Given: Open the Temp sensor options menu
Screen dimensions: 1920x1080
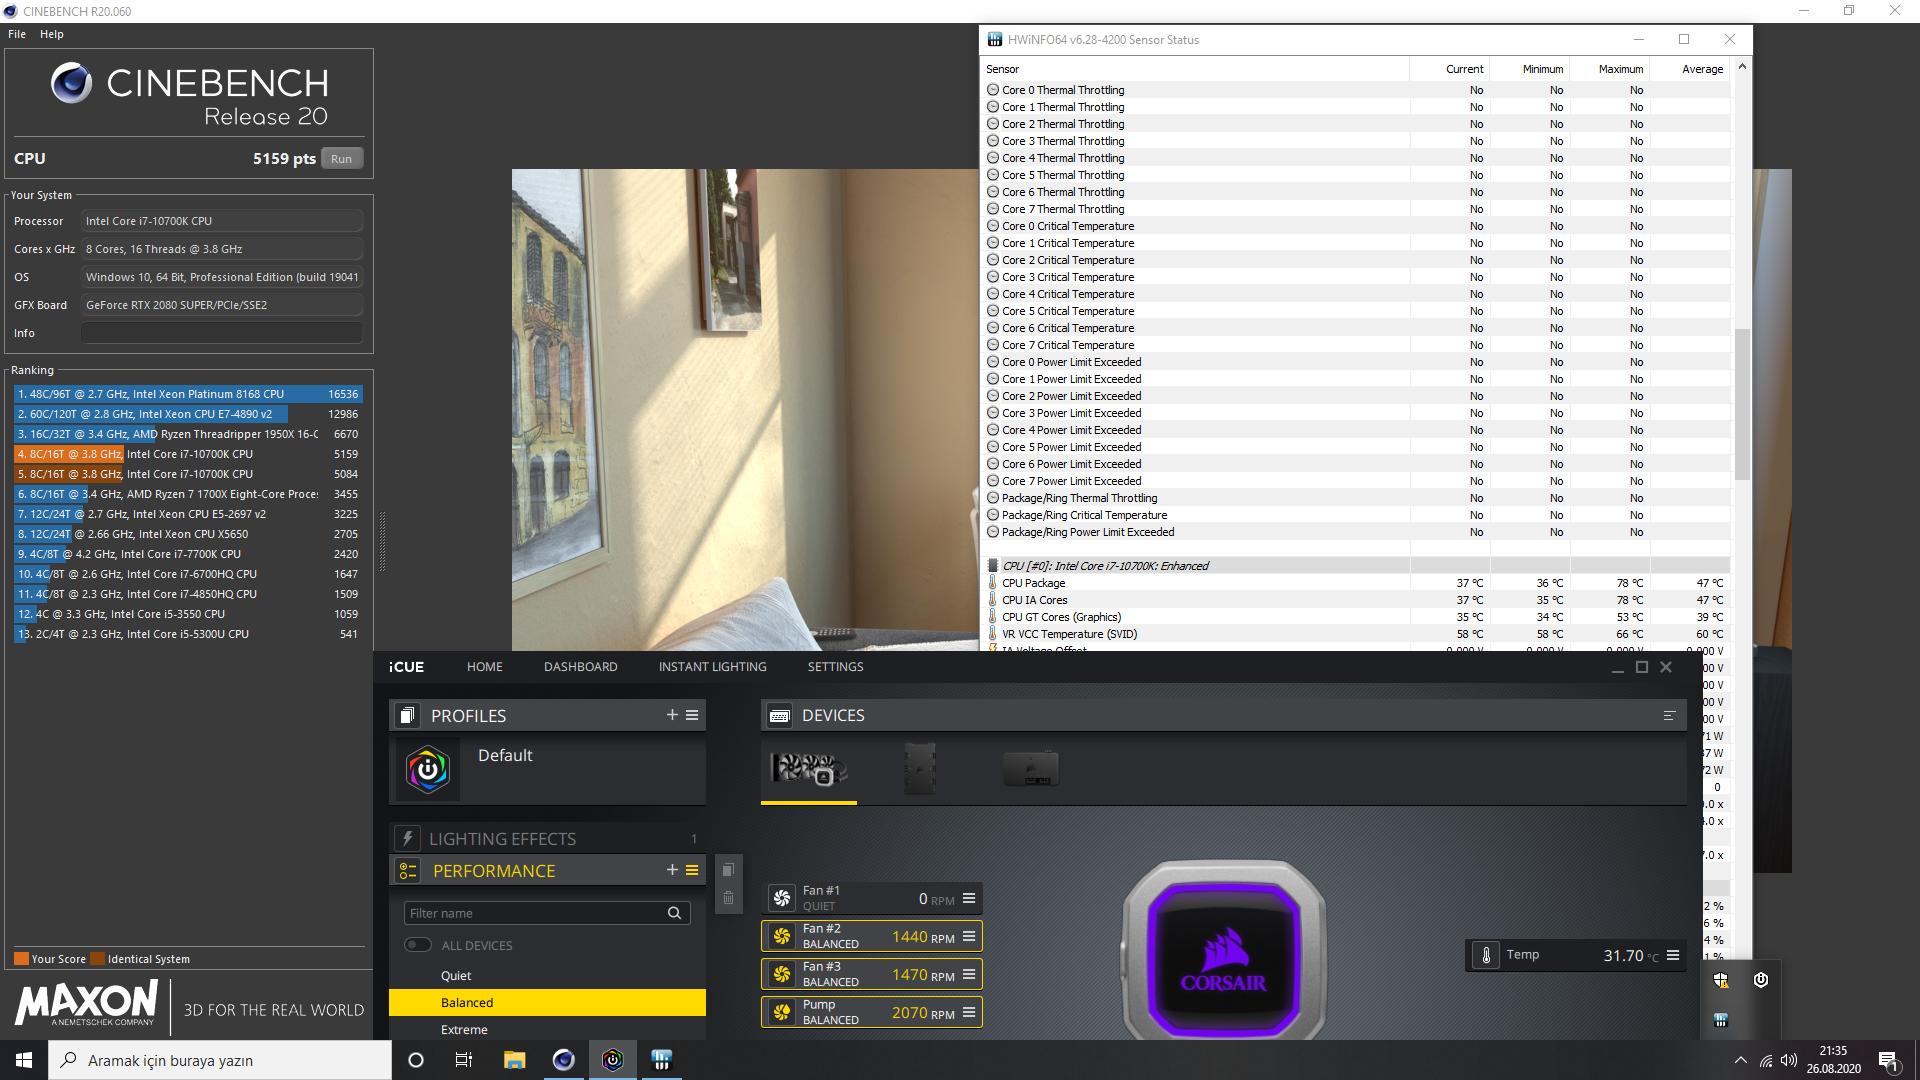Looking at the screenshot, I should click(1673, 955).
